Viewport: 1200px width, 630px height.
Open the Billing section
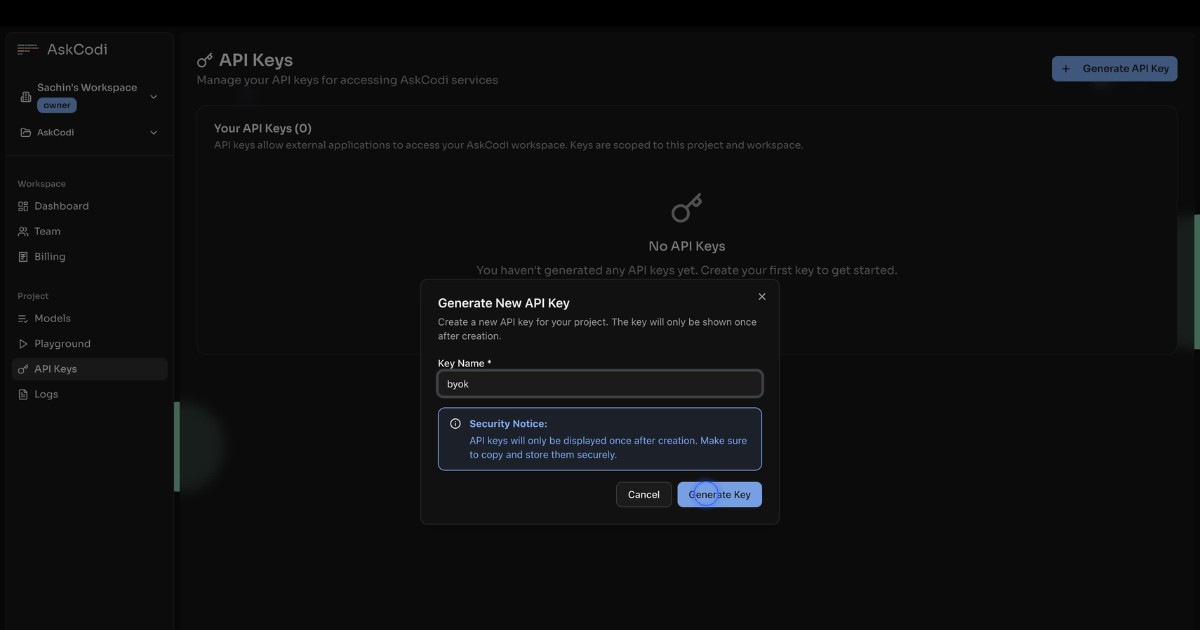90,257
